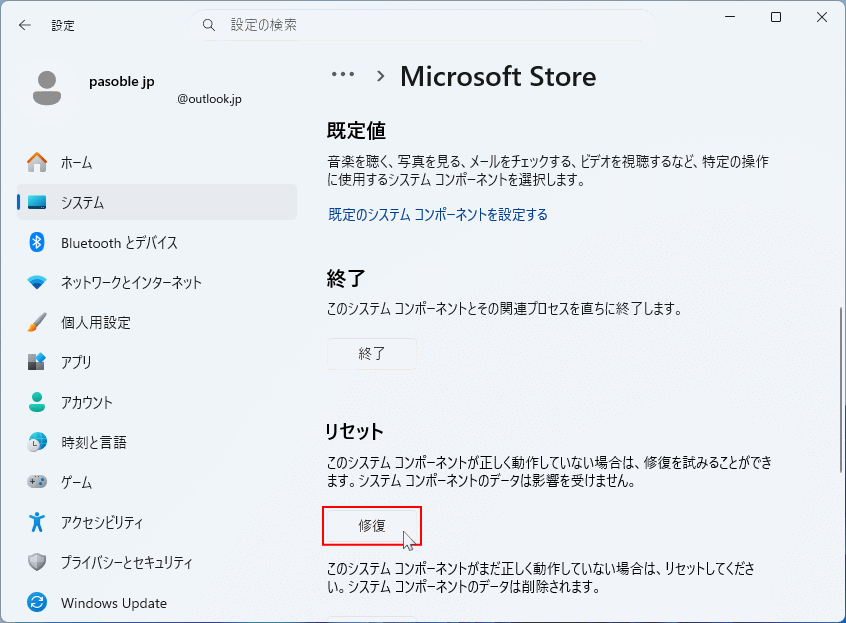This screenshot has width=846, height=623.
Task: Click the network Wi-Fi icon
Action: pos(37,282)
